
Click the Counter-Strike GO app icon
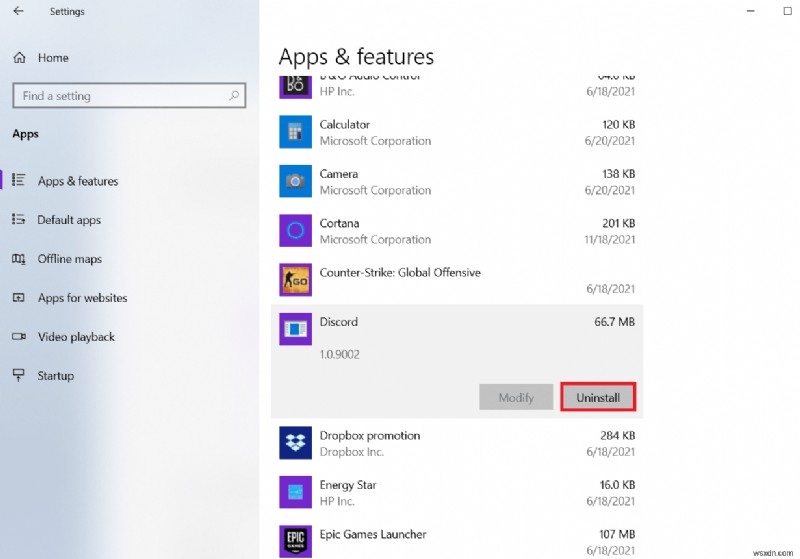(x=295, y=280)
